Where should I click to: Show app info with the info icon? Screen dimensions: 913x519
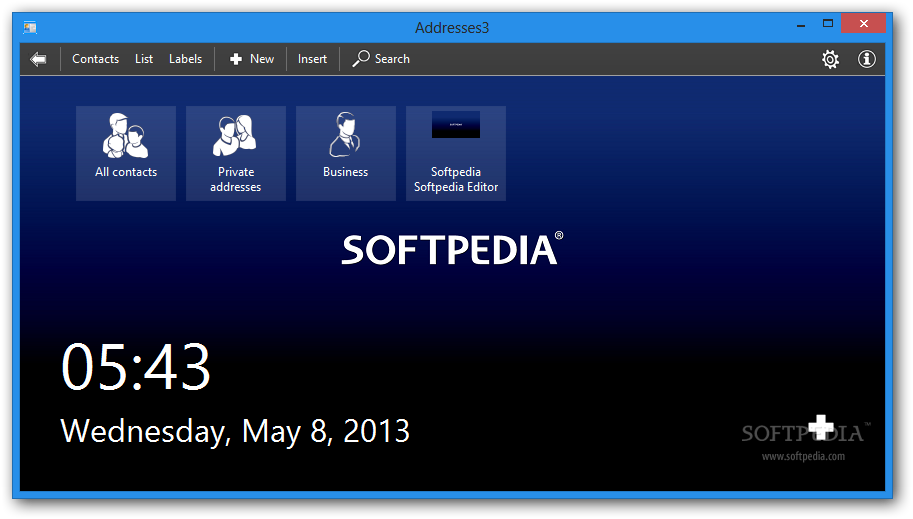point(866,59)
